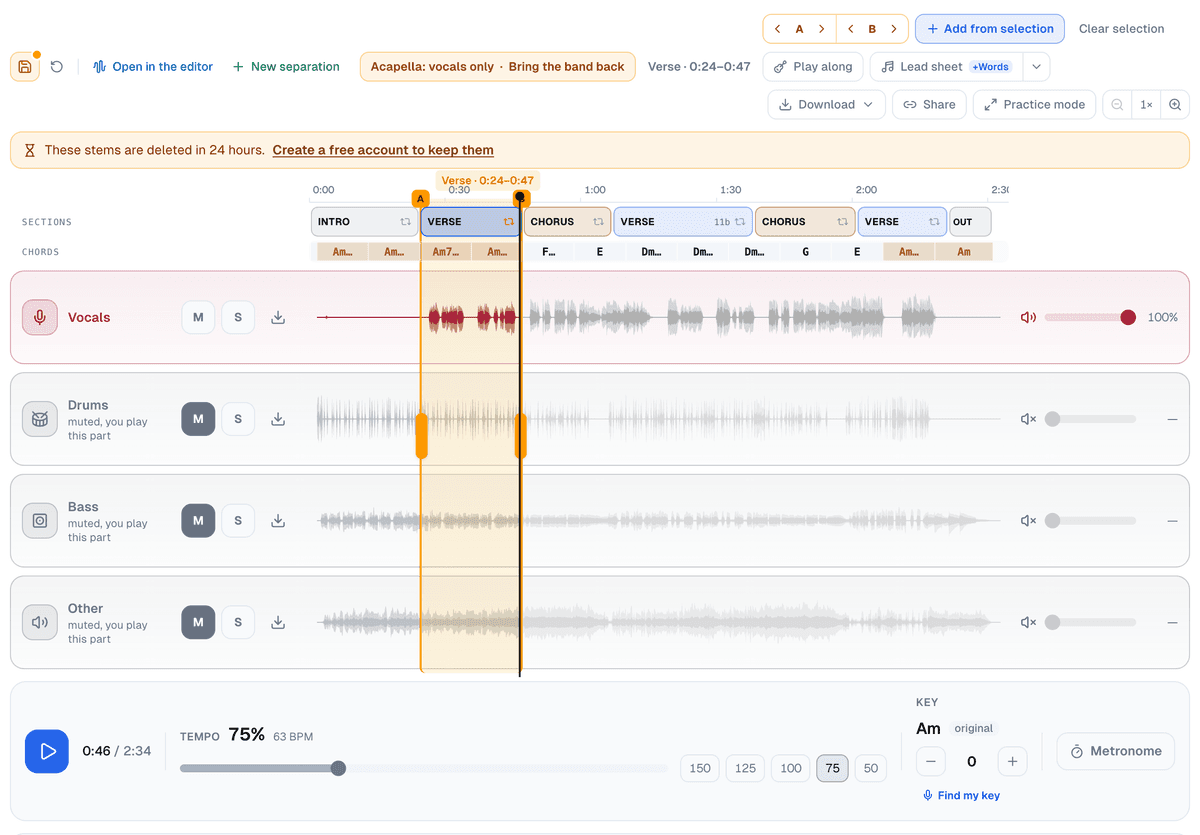
Task: Click the reset circular arrow icon
Action: (x=57, y=67)
